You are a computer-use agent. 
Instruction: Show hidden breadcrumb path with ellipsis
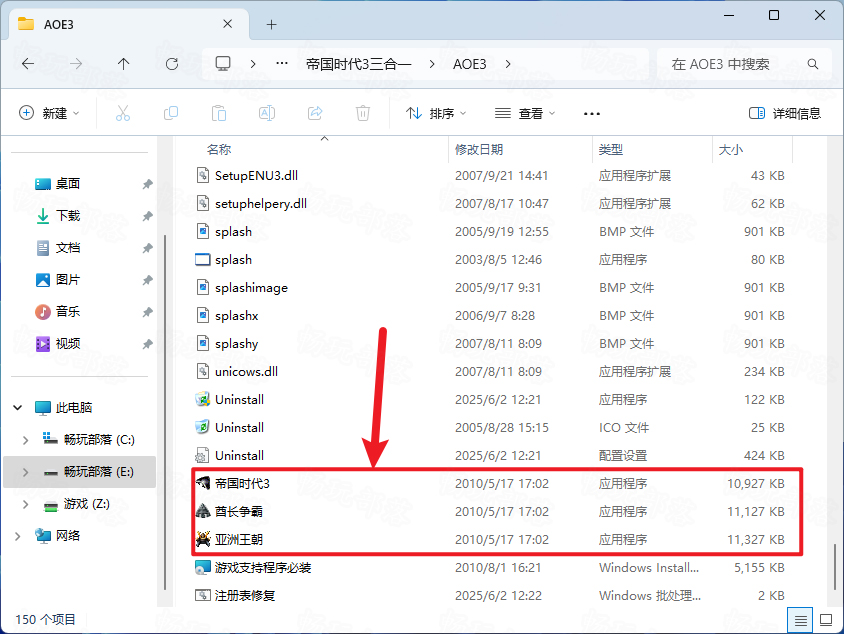[x=282, y=64]
